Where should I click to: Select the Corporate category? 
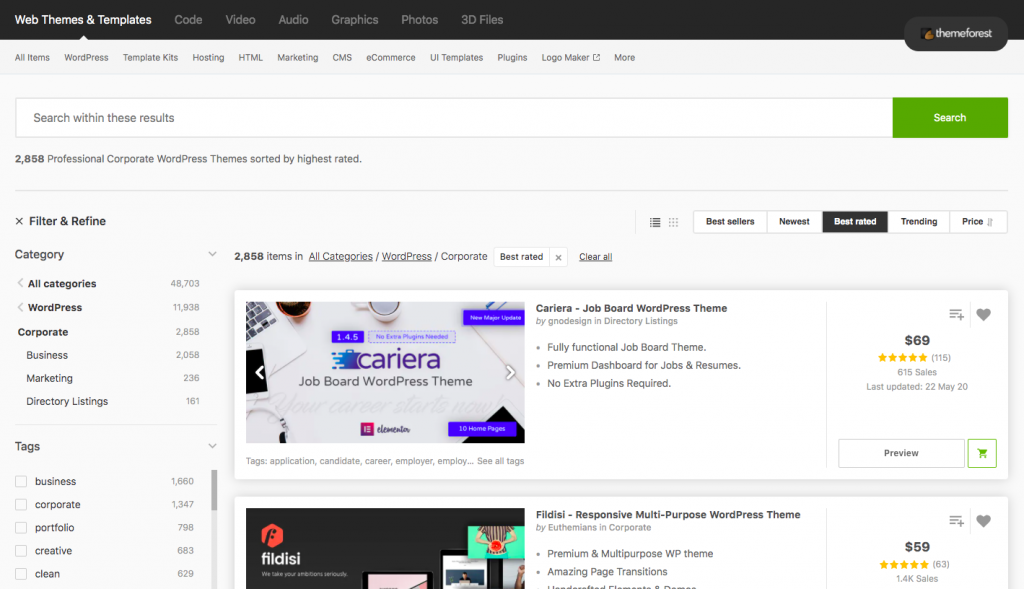(x=43, y=332)
